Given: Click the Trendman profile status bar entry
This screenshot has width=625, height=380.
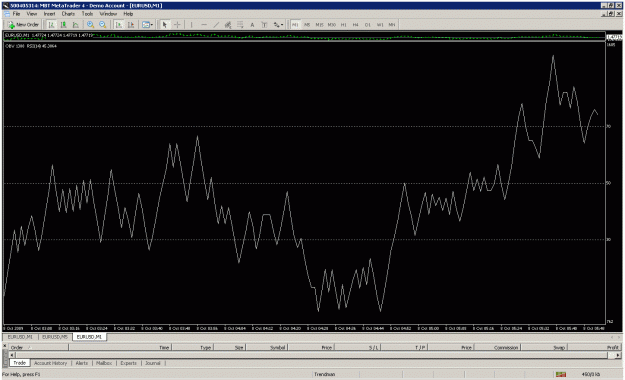Looking at the screenshot, I should pos(325,374).
